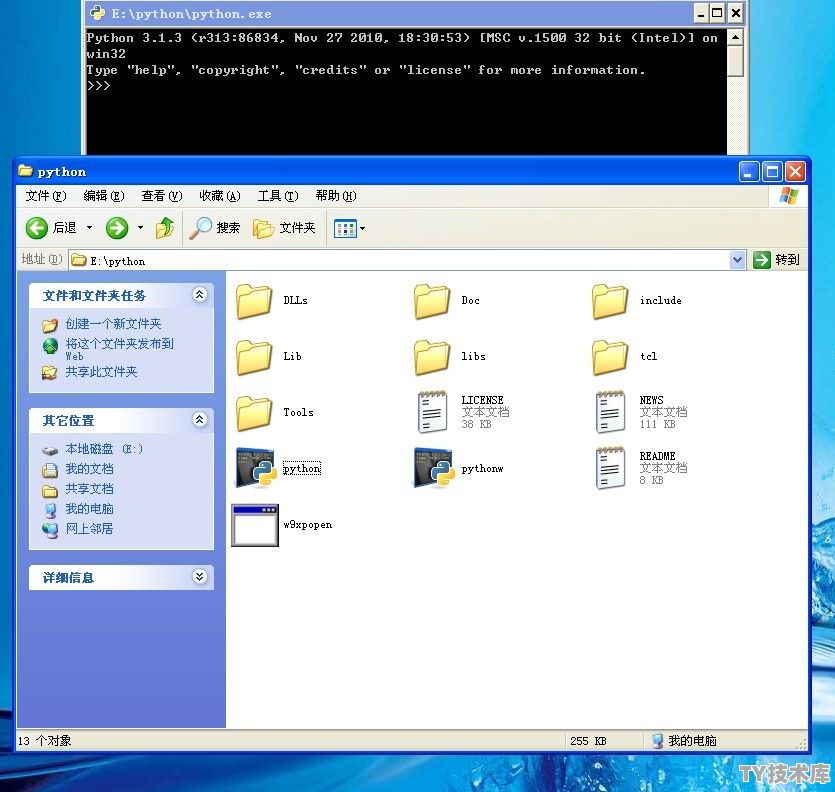This screenshot has height=792, width=835.
Task: Click the Search magnifier button
Action: [215, 228]
